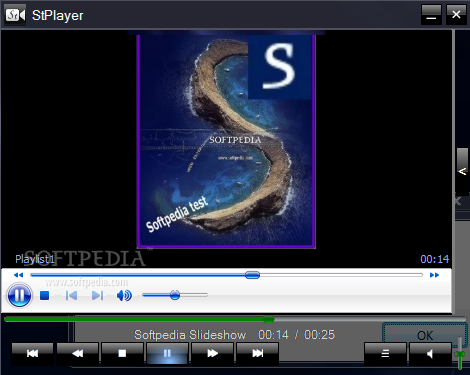This screenshot has width=470, height=375.
Task: Click the Playlist1 label
Action: click(x=35, y=259)
